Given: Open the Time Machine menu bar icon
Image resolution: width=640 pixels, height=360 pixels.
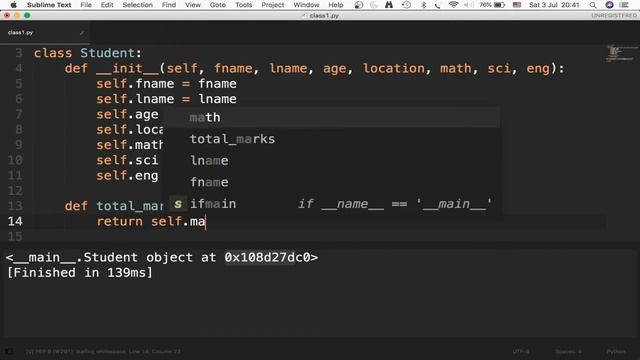Looking at the screenshot, I should pyautogui.click(x=406, y=5).
